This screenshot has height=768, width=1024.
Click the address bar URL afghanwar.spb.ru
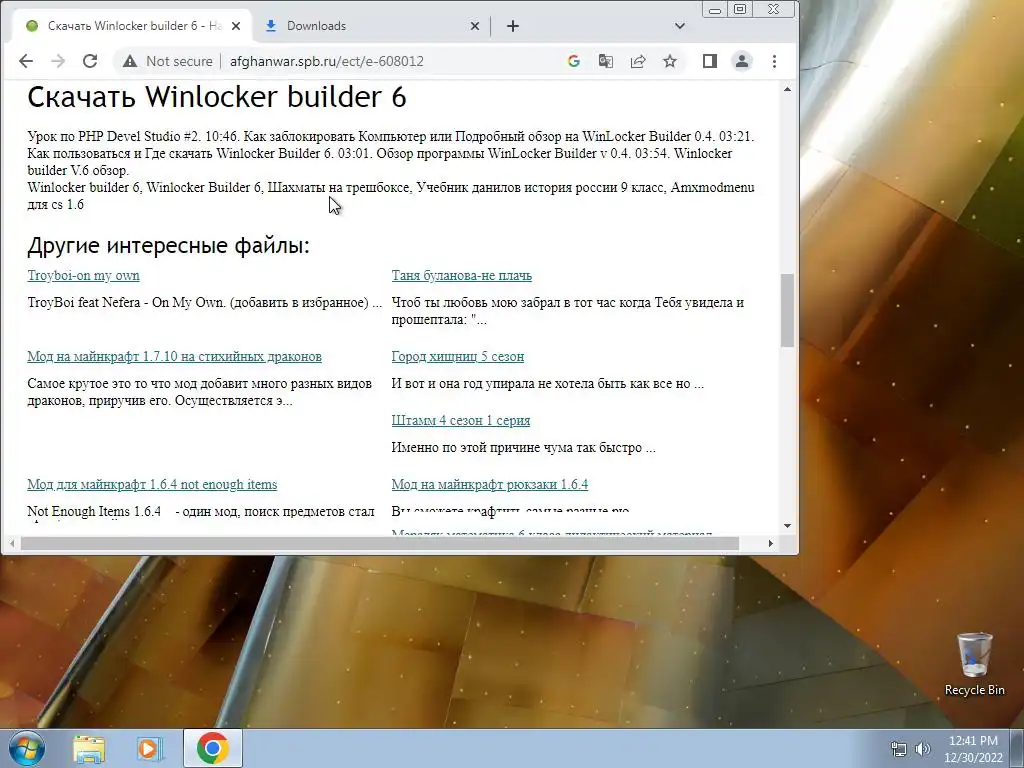pyautogui.click(x=327, y=61)
